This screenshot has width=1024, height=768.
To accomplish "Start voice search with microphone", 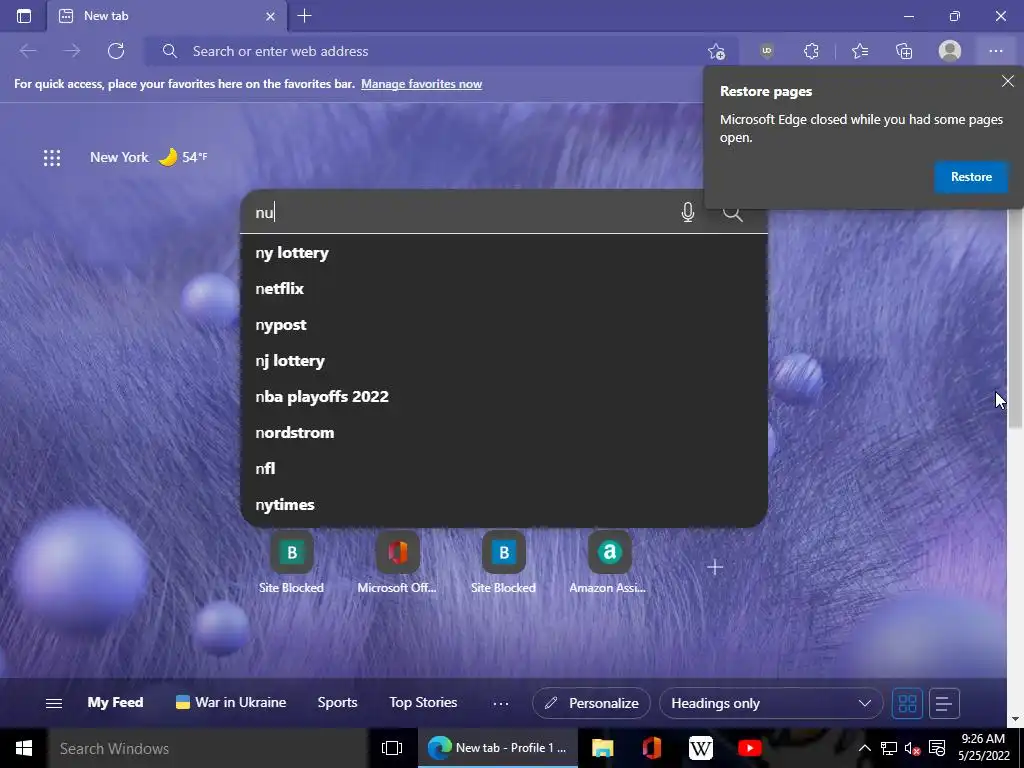I will 688,212.
